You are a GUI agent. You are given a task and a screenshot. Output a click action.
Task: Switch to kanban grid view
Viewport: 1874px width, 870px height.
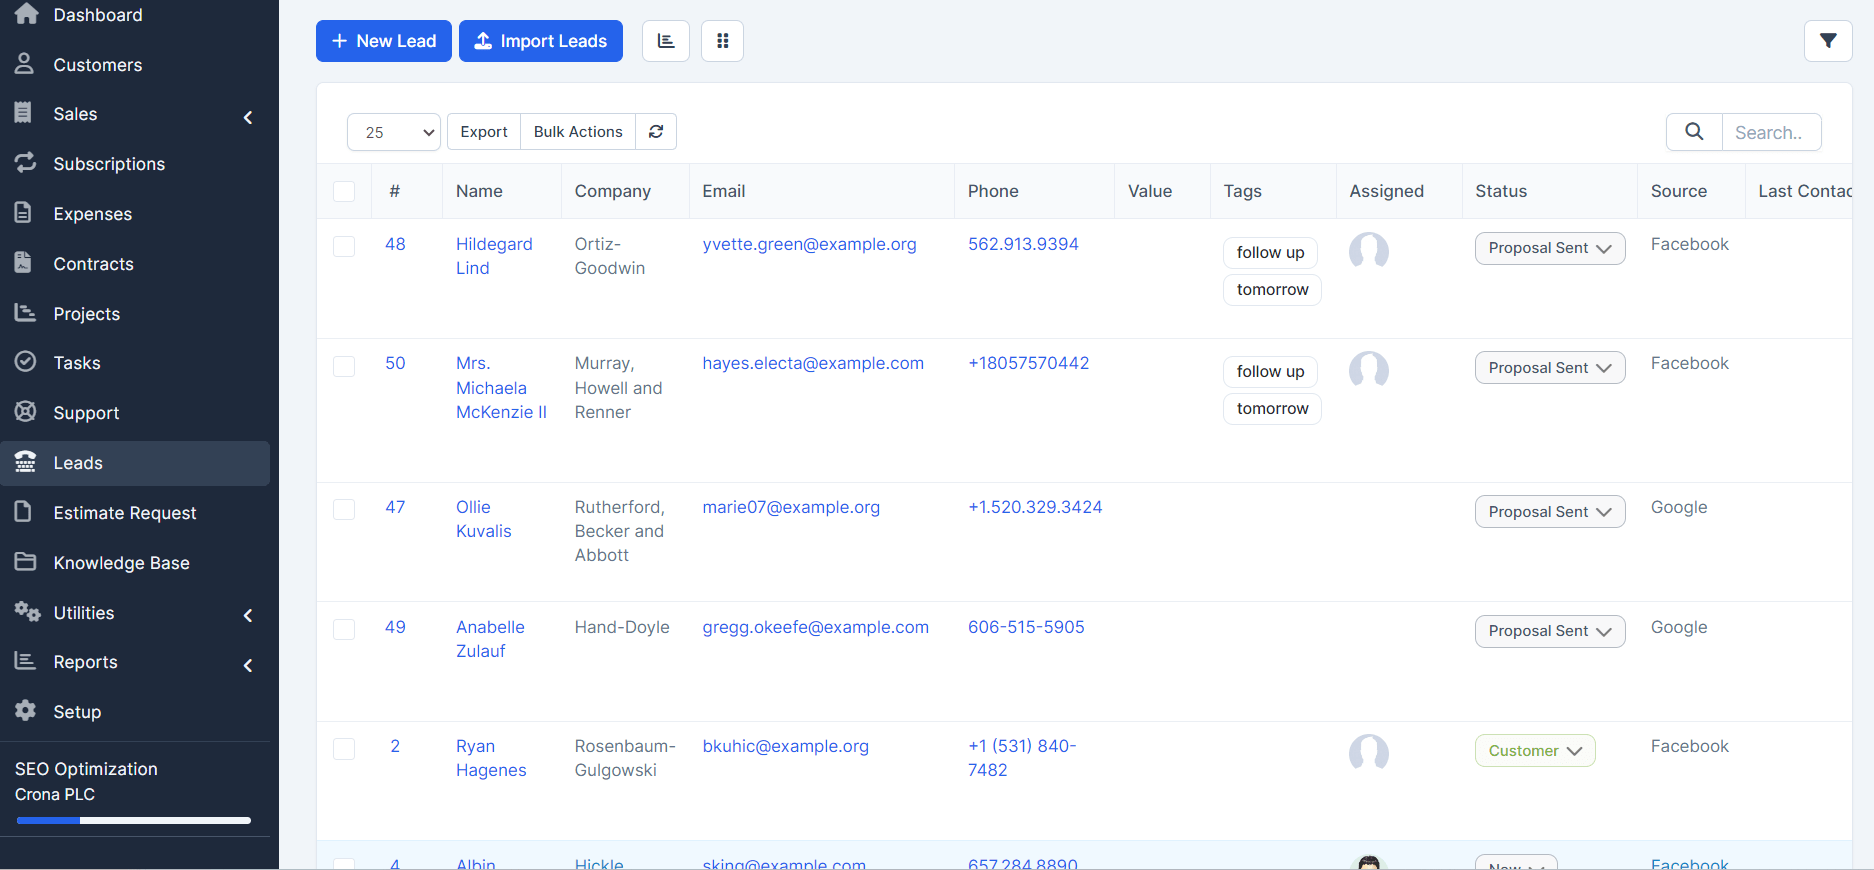pos(722,41)
